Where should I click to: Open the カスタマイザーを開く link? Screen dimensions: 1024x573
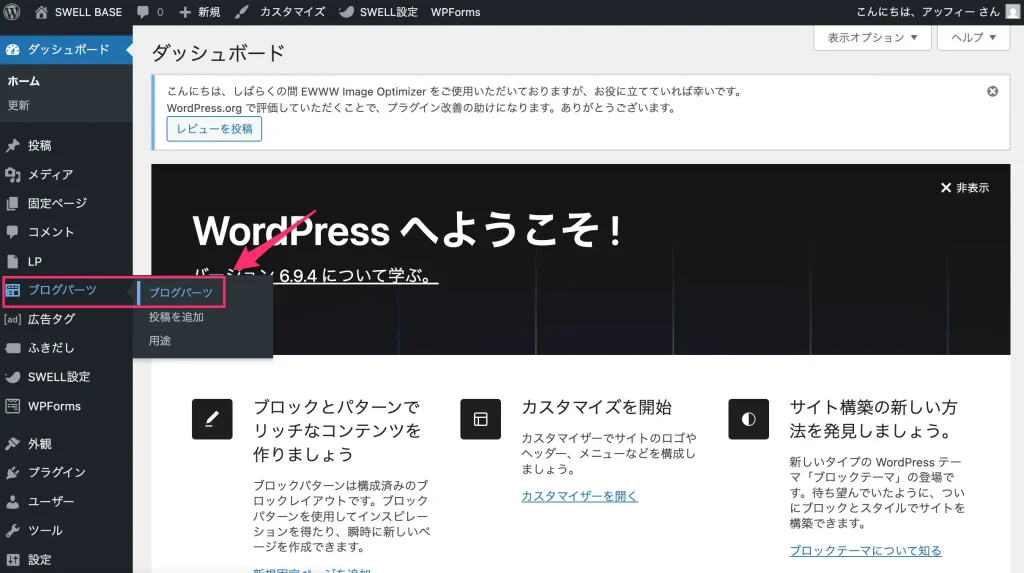[x=579, y=496]
